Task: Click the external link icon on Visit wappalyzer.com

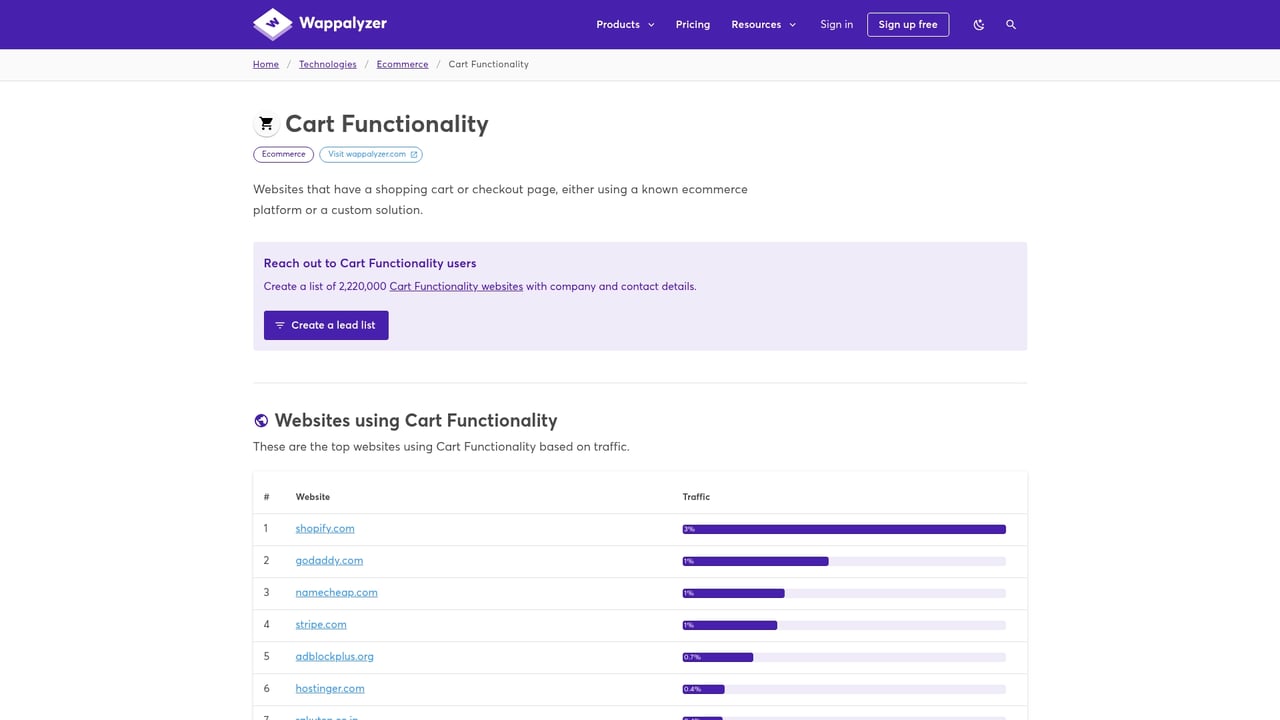Action: (x=413, y=154)
